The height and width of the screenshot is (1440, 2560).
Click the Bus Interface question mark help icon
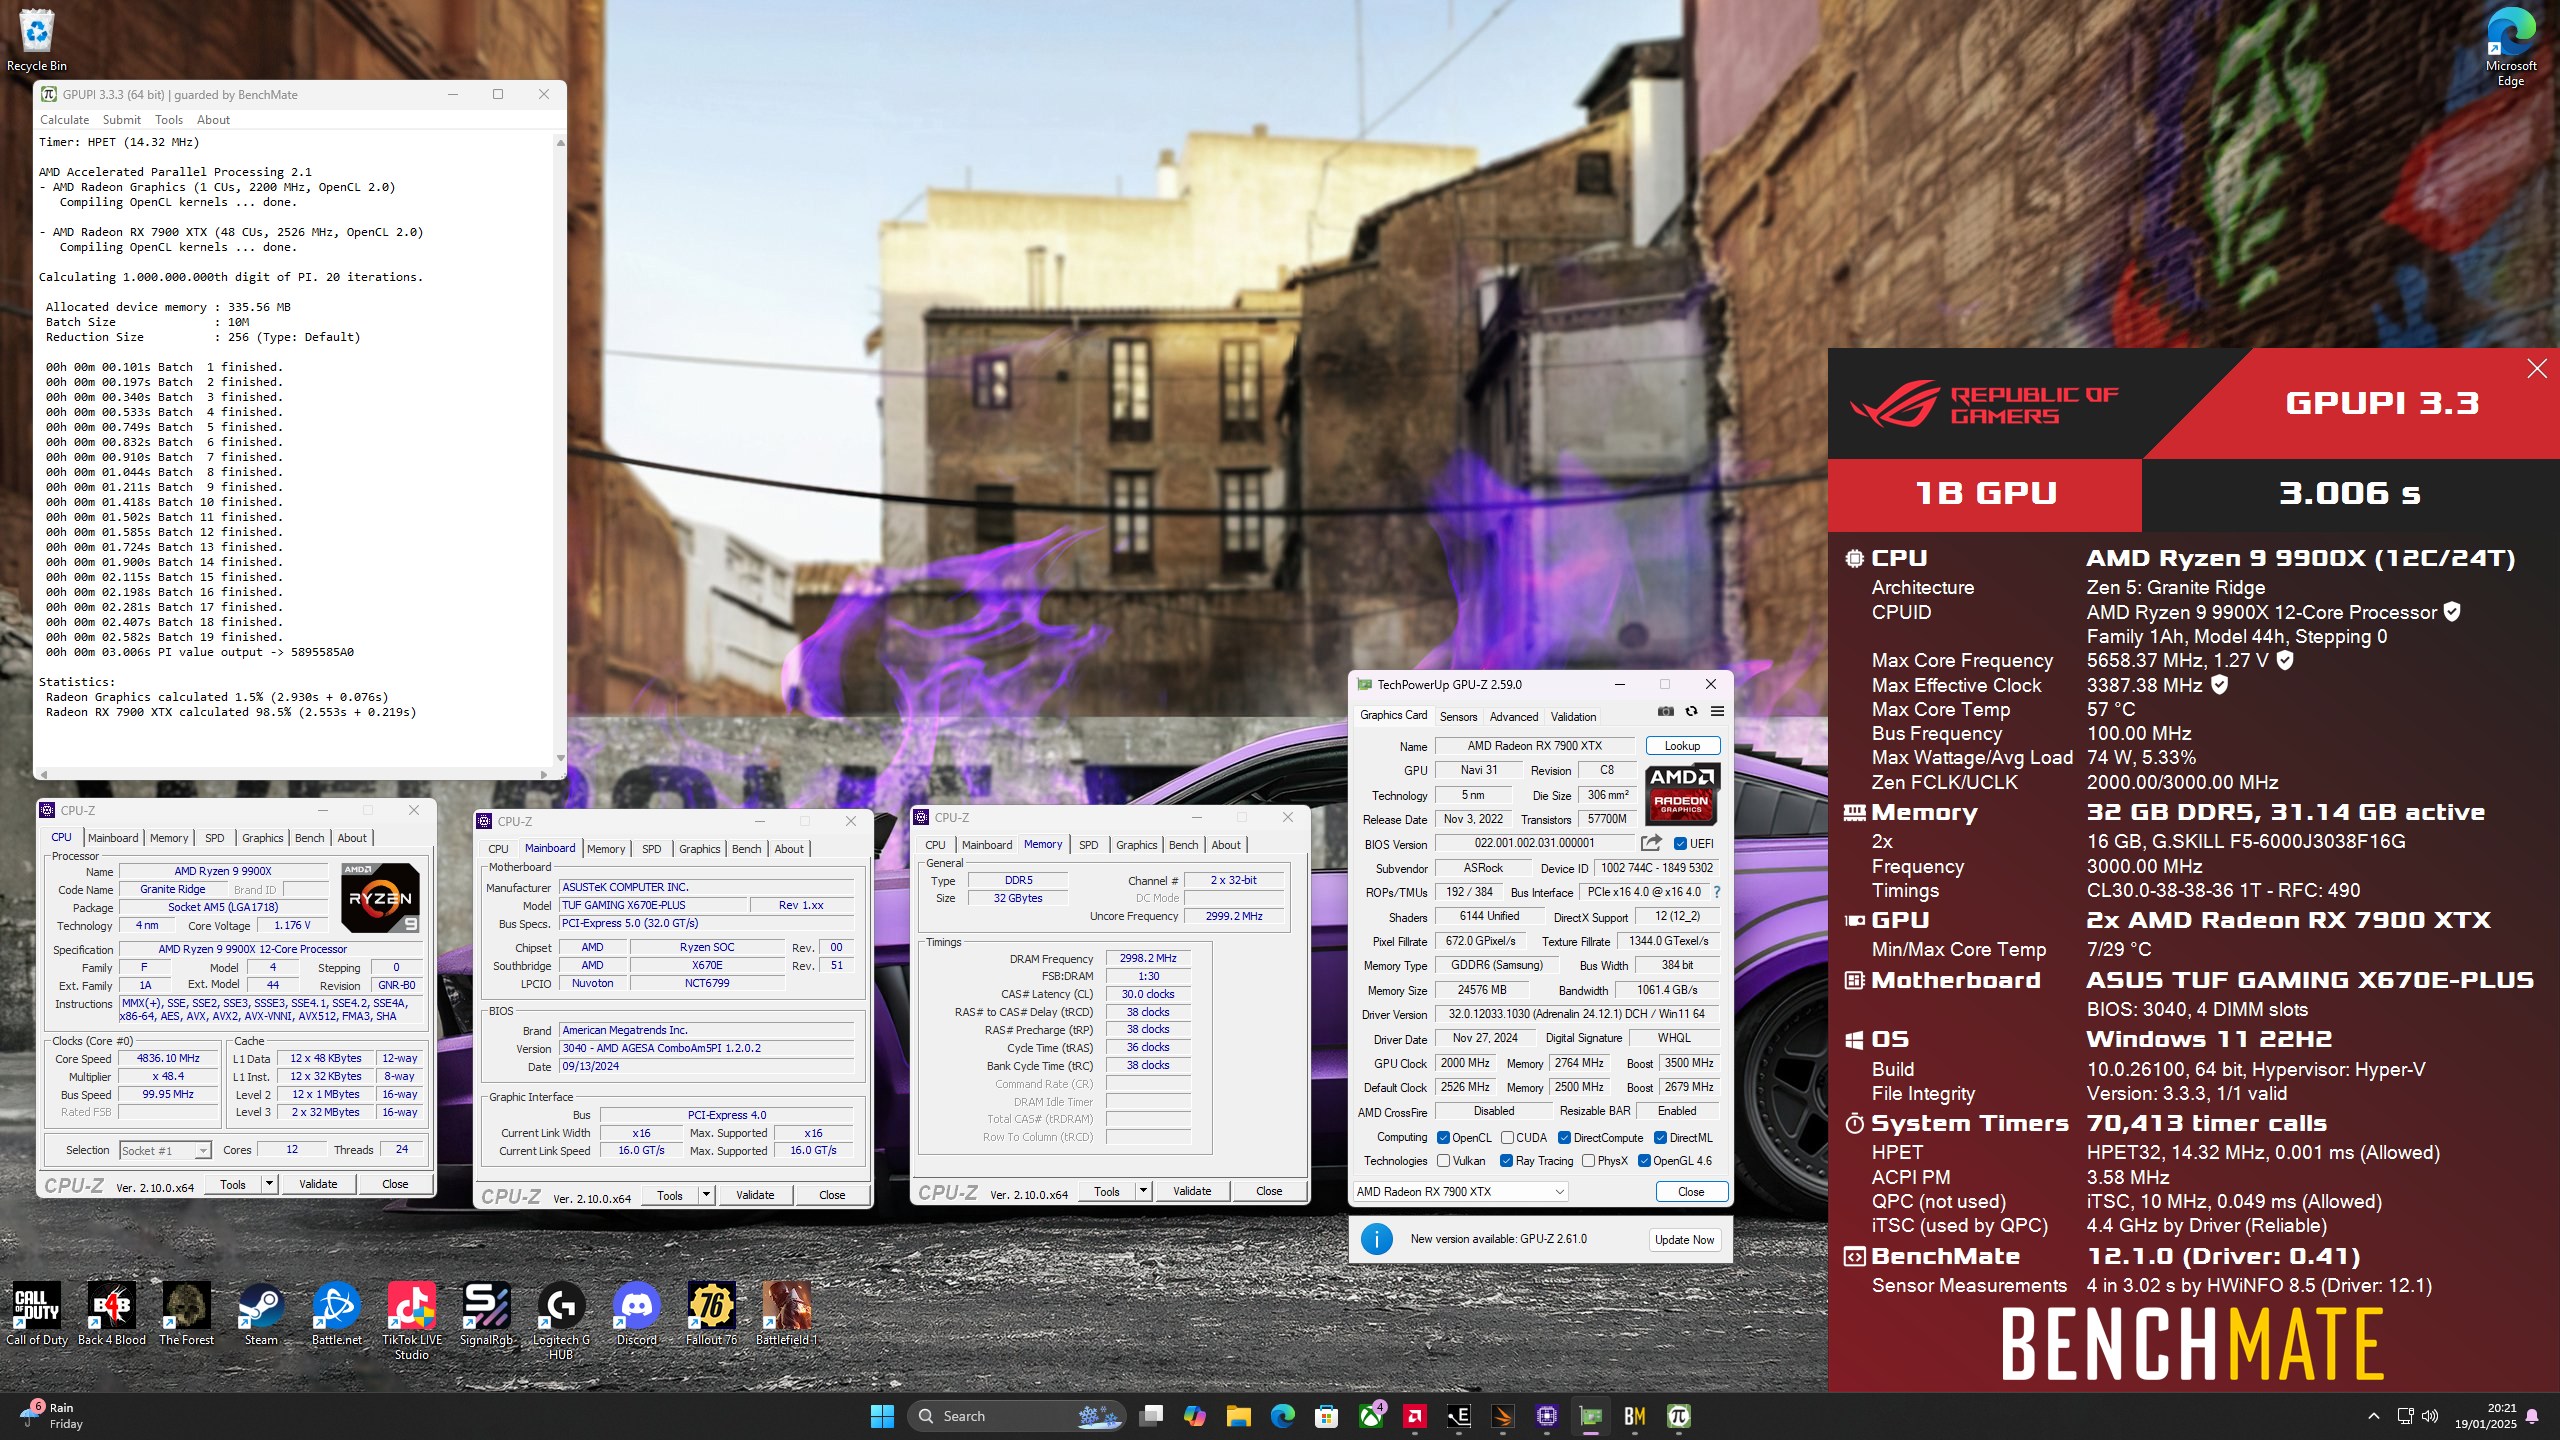coord(1717,892)
